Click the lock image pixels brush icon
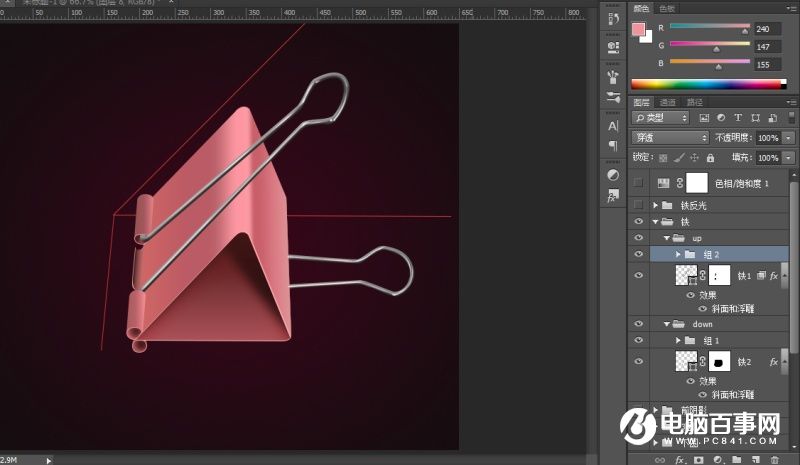The height and width of the screenshot is (465, 800). [679, 158]
